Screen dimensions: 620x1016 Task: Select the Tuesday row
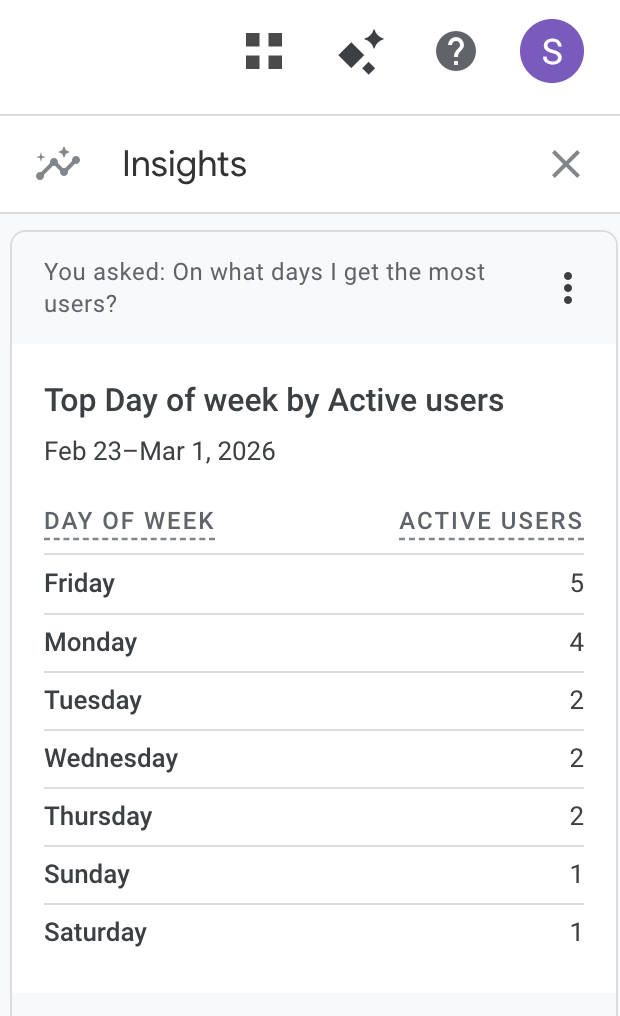(93, 700)
